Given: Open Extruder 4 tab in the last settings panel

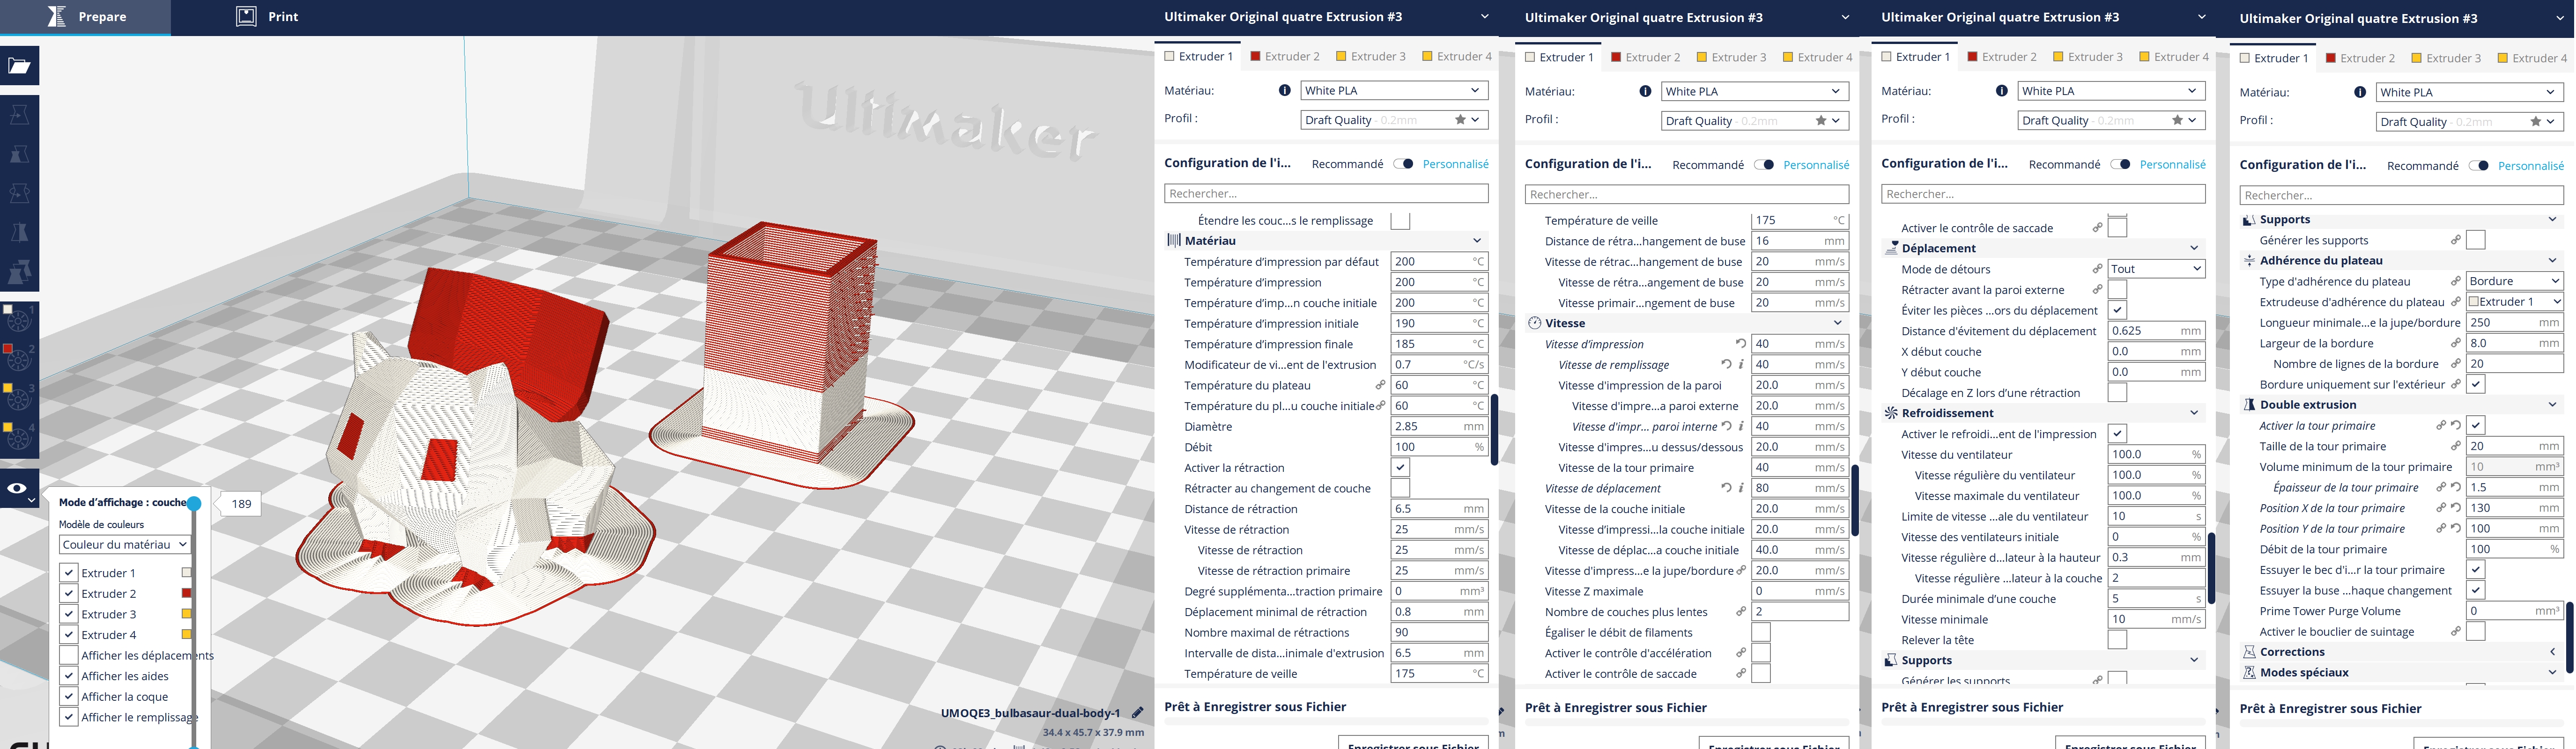Looking at the screenshot, I should 2532,59.
